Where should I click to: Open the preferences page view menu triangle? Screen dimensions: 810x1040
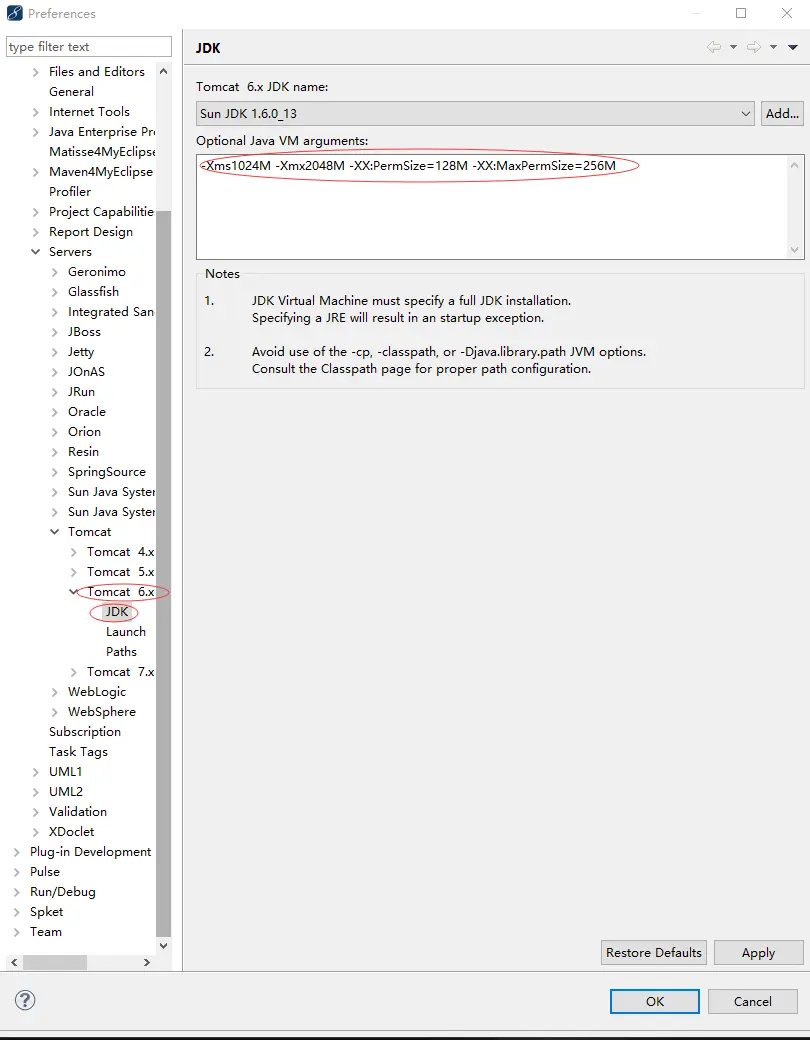(793, 47)
